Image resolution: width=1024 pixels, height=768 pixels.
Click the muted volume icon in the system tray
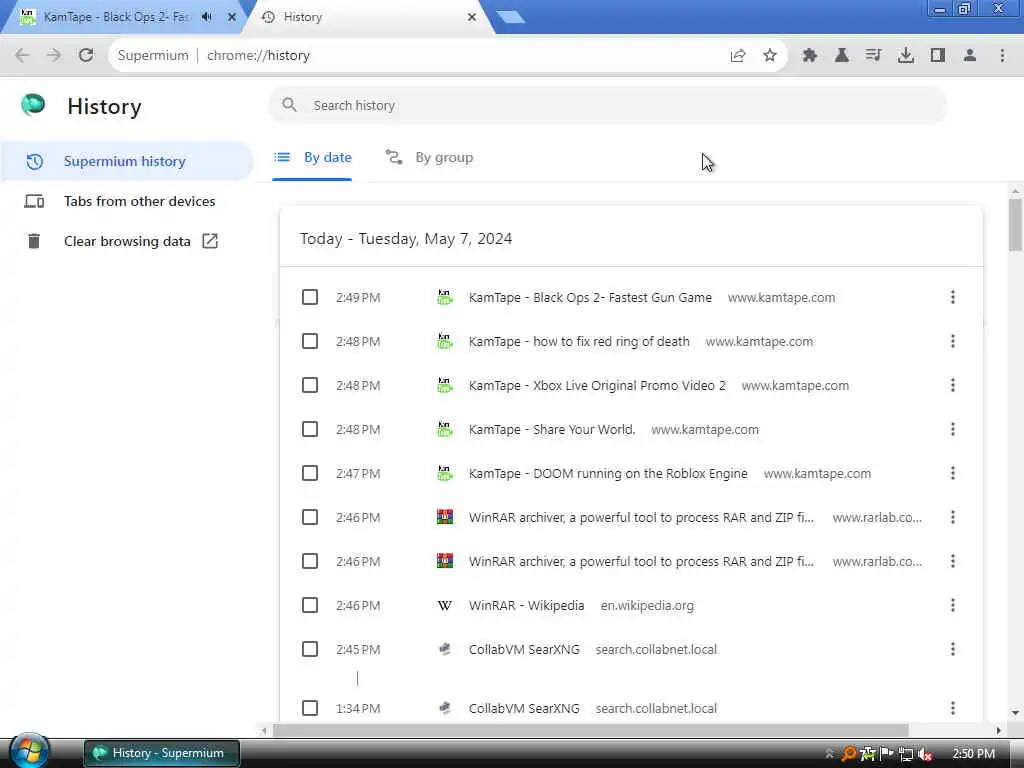925,754
